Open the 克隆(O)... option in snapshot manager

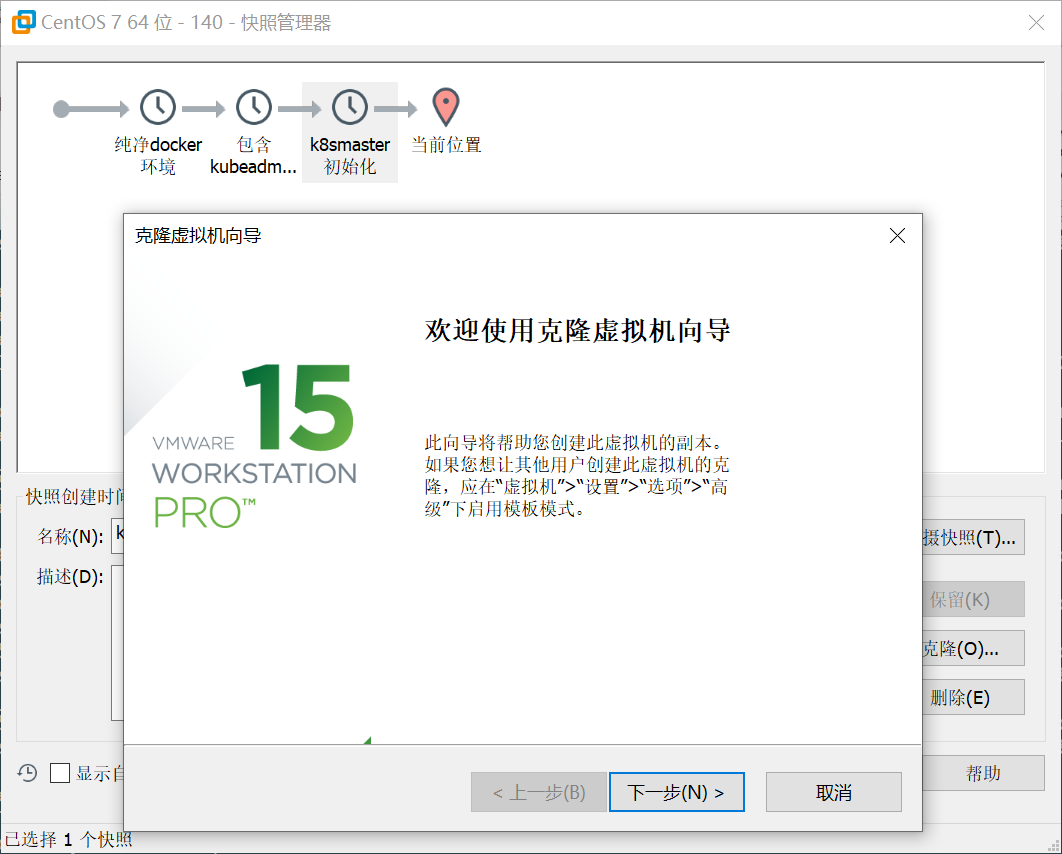(972, 649)
